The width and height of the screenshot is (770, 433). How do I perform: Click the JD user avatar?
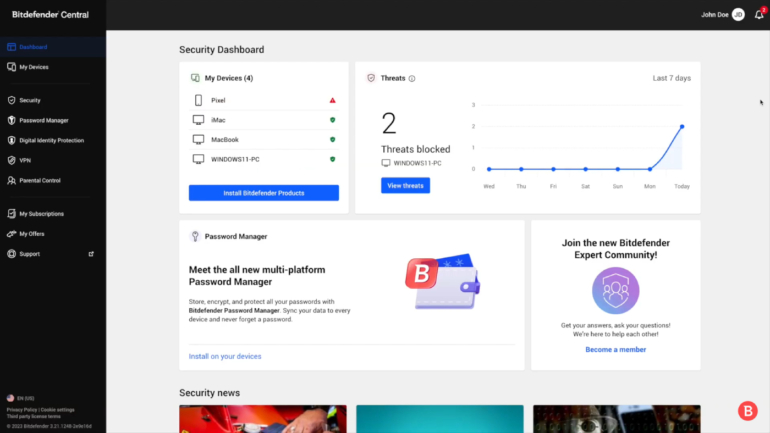(738, 15)
